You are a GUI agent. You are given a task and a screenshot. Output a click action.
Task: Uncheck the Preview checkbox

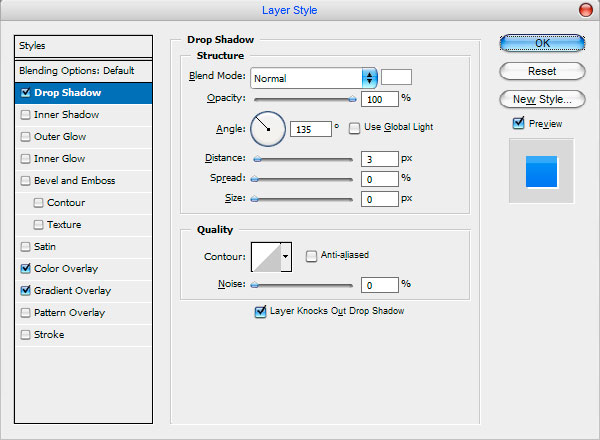(x=518, y=123)
